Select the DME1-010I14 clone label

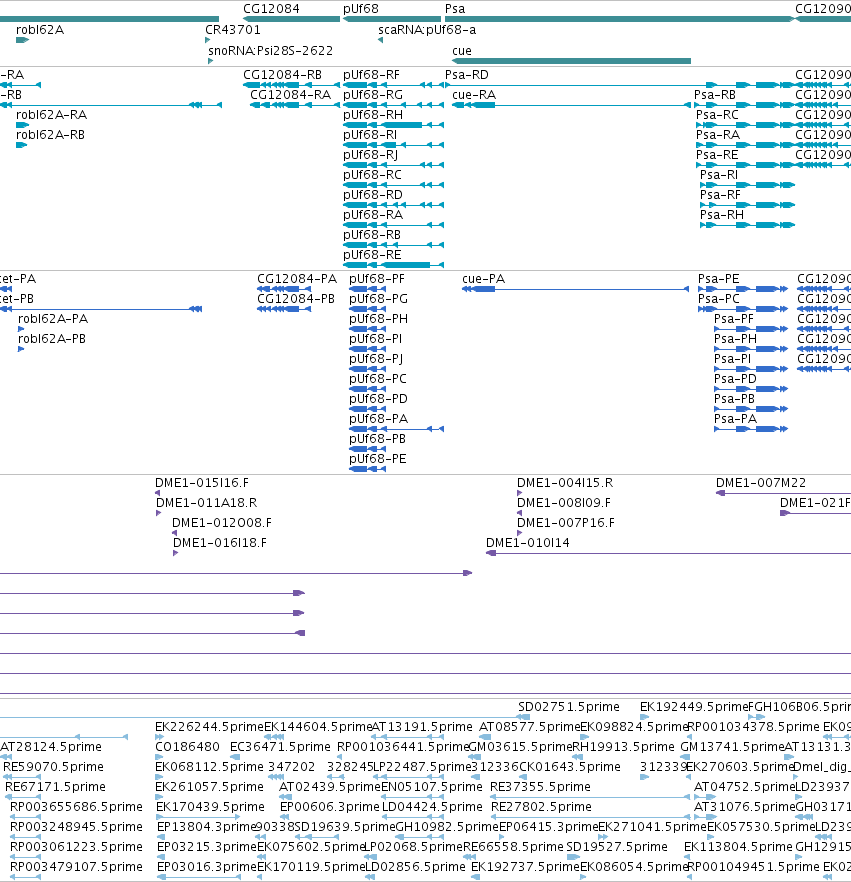(528, 543)
